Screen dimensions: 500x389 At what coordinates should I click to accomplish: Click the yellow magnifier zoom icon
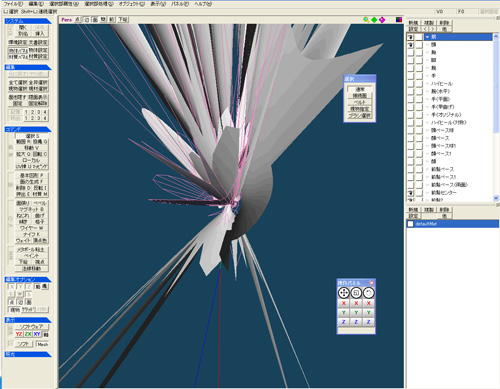point(366,20)
